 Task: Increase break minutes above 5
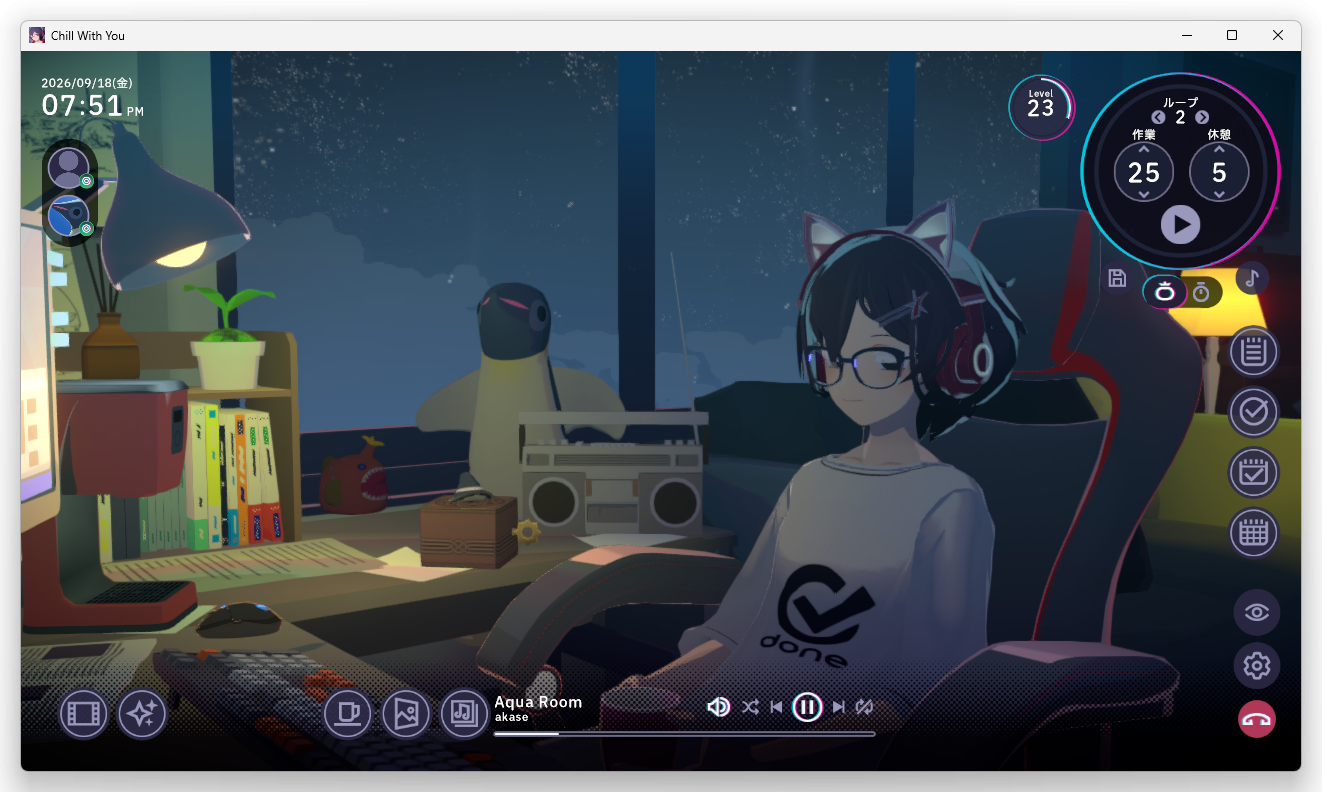pos(1219,150)
